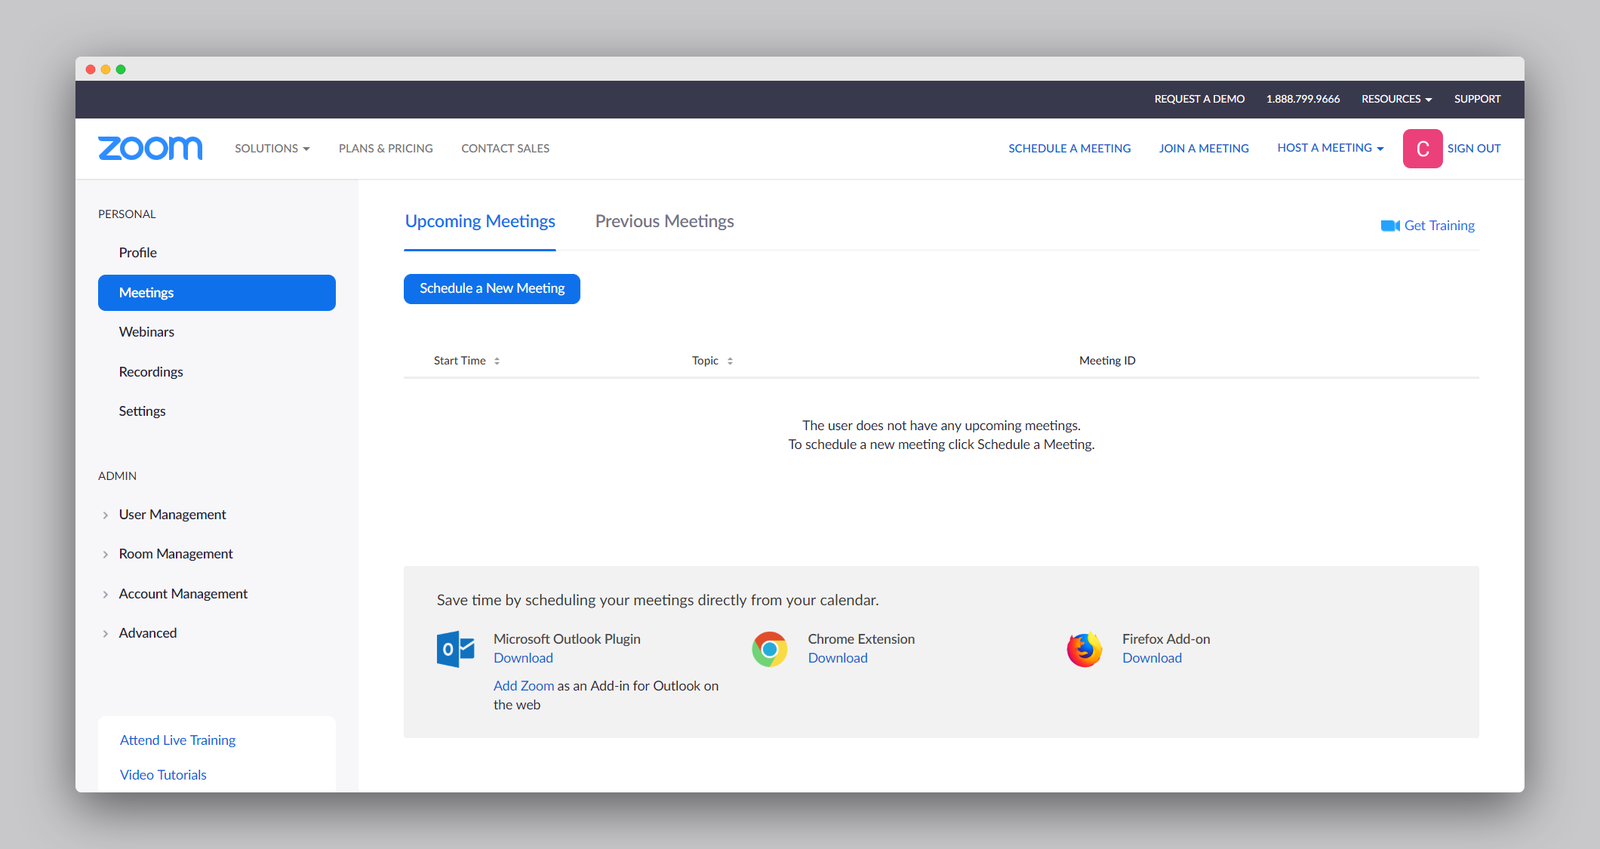Click Sign Out link

tap(1474, 149)
